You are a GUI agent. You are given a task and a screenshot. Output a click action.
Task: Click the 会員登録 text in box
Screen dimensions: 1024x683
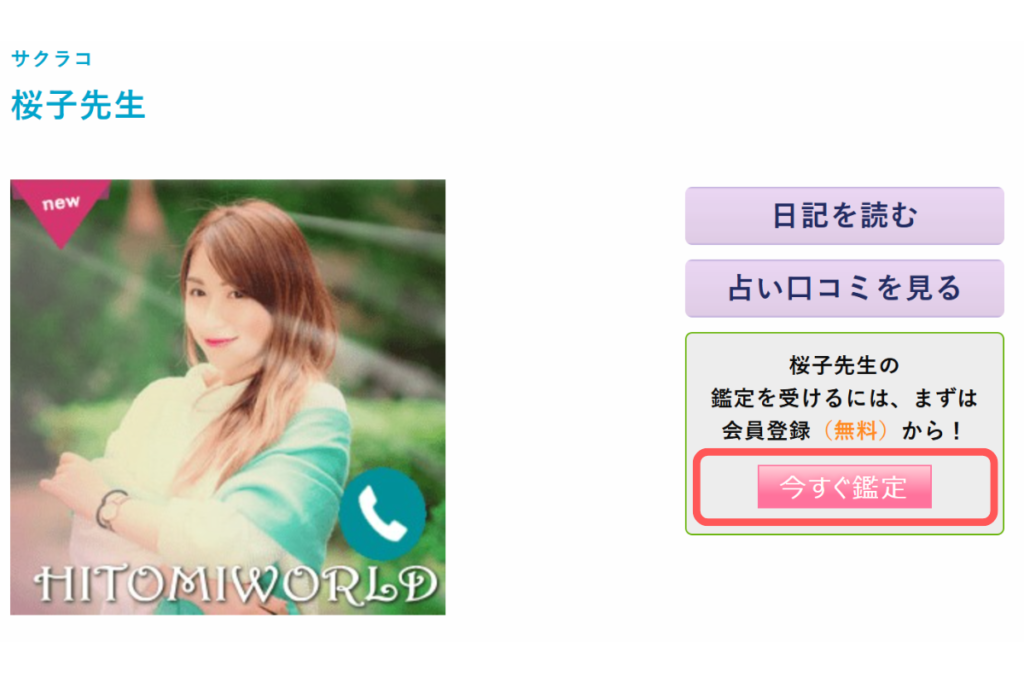[x=767, y=431]
